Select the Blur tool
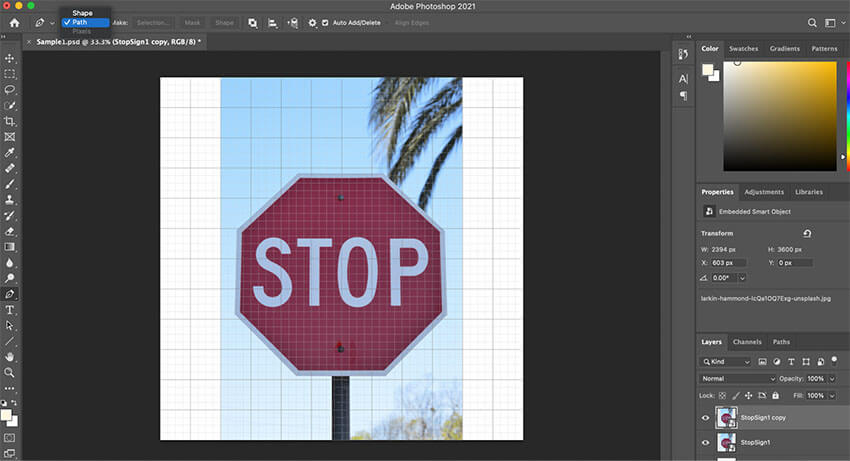This screenshot has width=850, height=461. pos(10,262)
